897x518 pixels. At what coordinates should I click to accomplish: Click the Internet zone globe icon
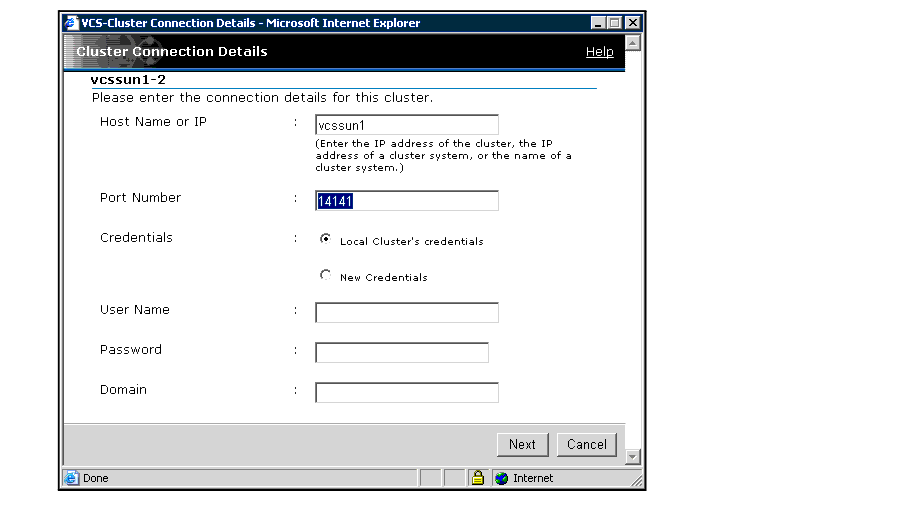(x=502, y=478)
